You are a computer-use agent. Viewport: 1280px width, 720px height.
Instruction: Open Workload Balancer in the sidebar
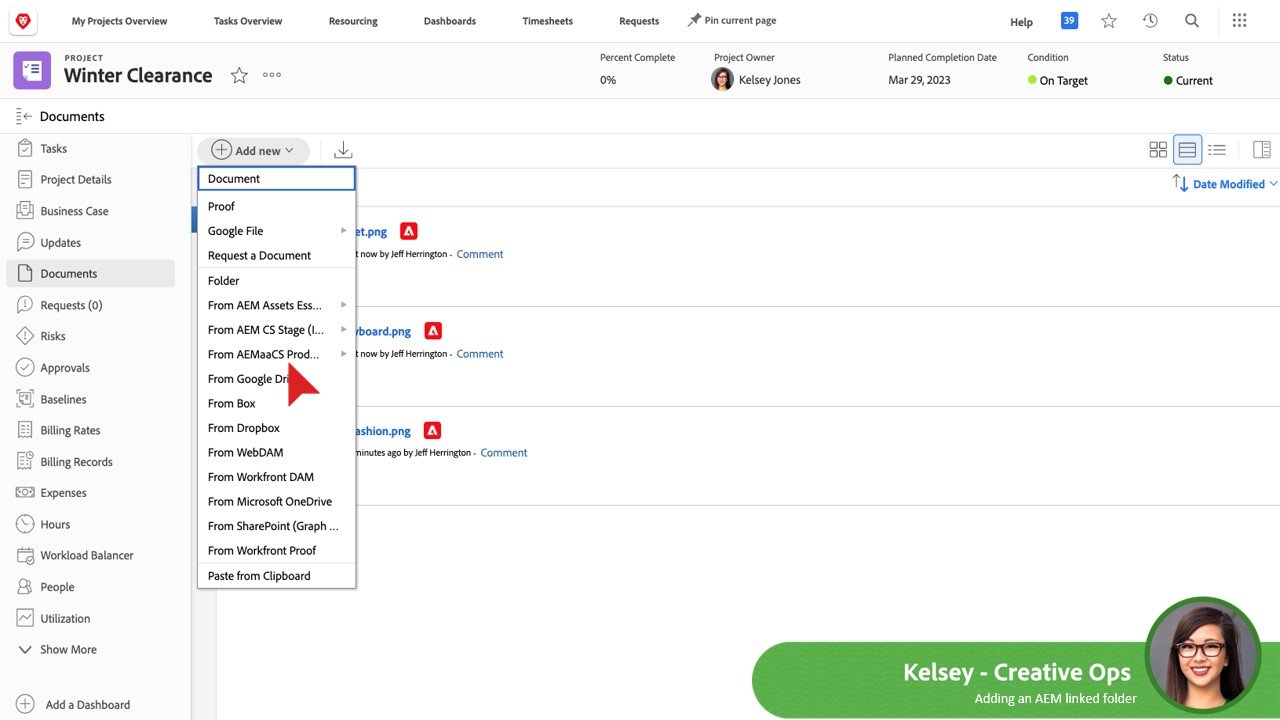90,555
